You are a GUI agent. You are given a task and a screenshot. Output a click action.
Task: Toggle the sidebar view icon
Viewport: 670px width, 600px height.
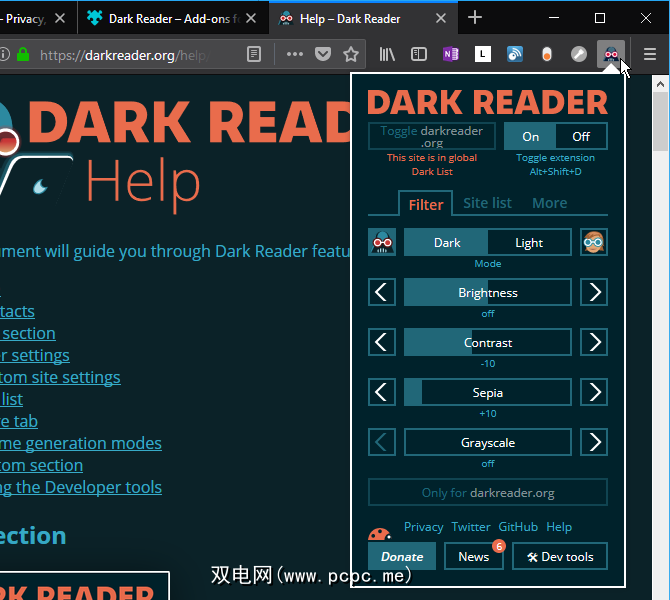click(419, 54)
